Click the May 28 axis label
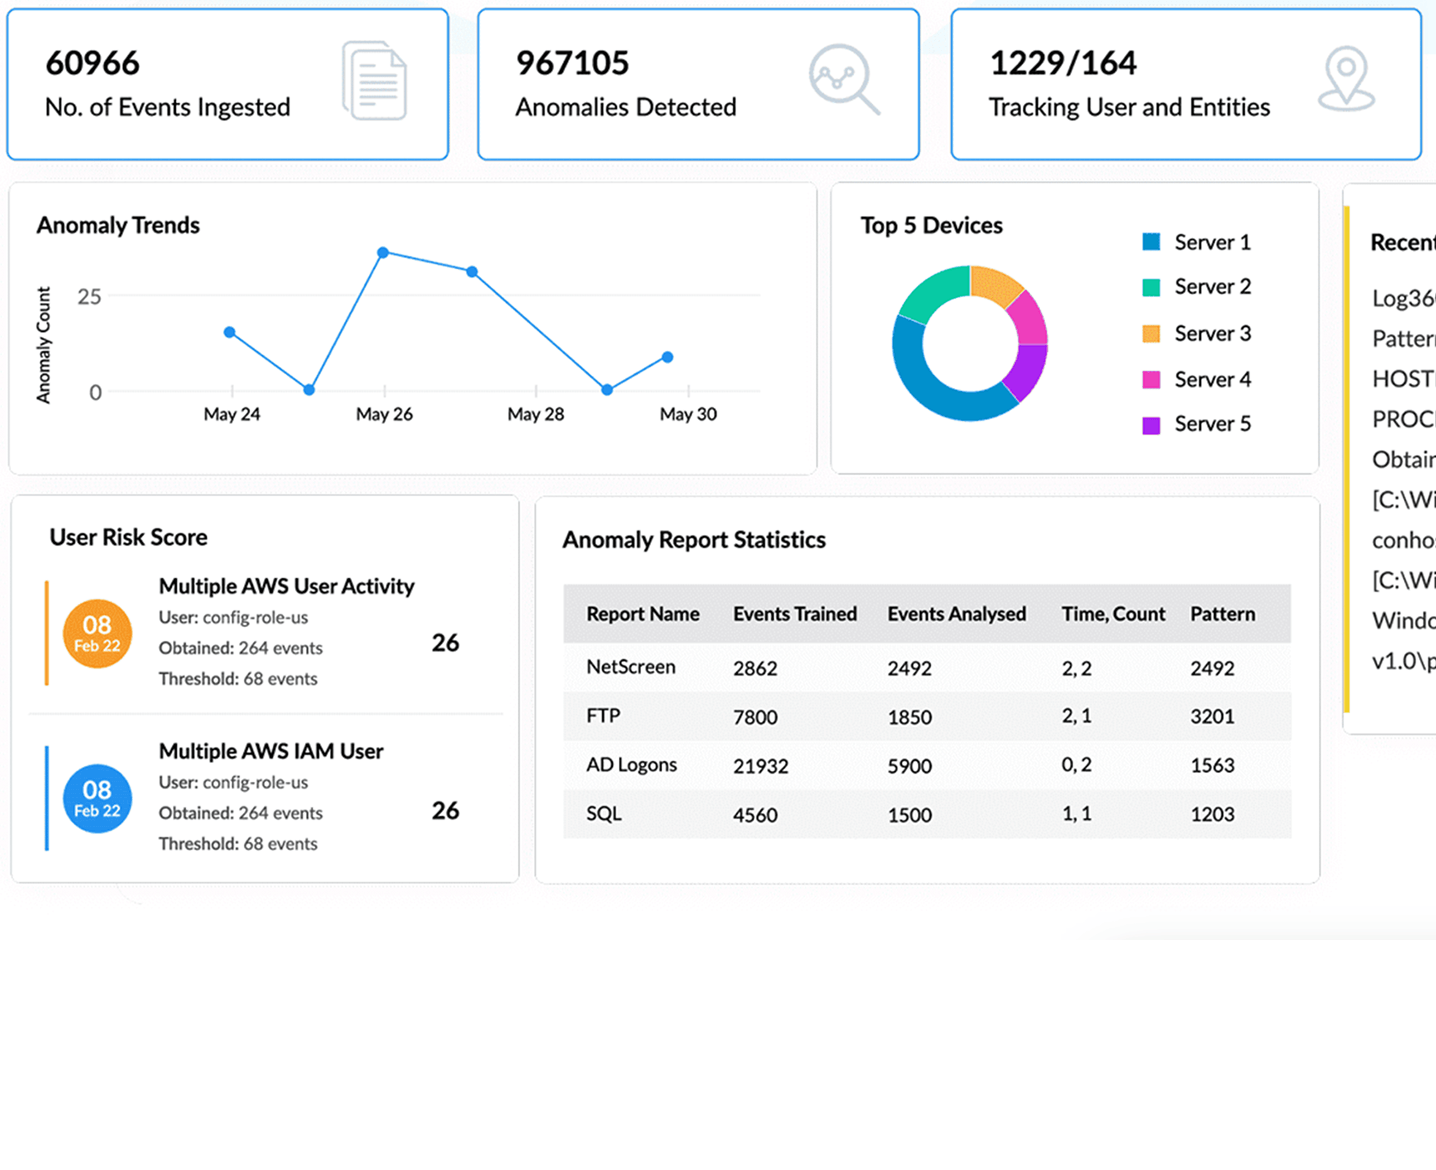 click(x=536, y=414)
